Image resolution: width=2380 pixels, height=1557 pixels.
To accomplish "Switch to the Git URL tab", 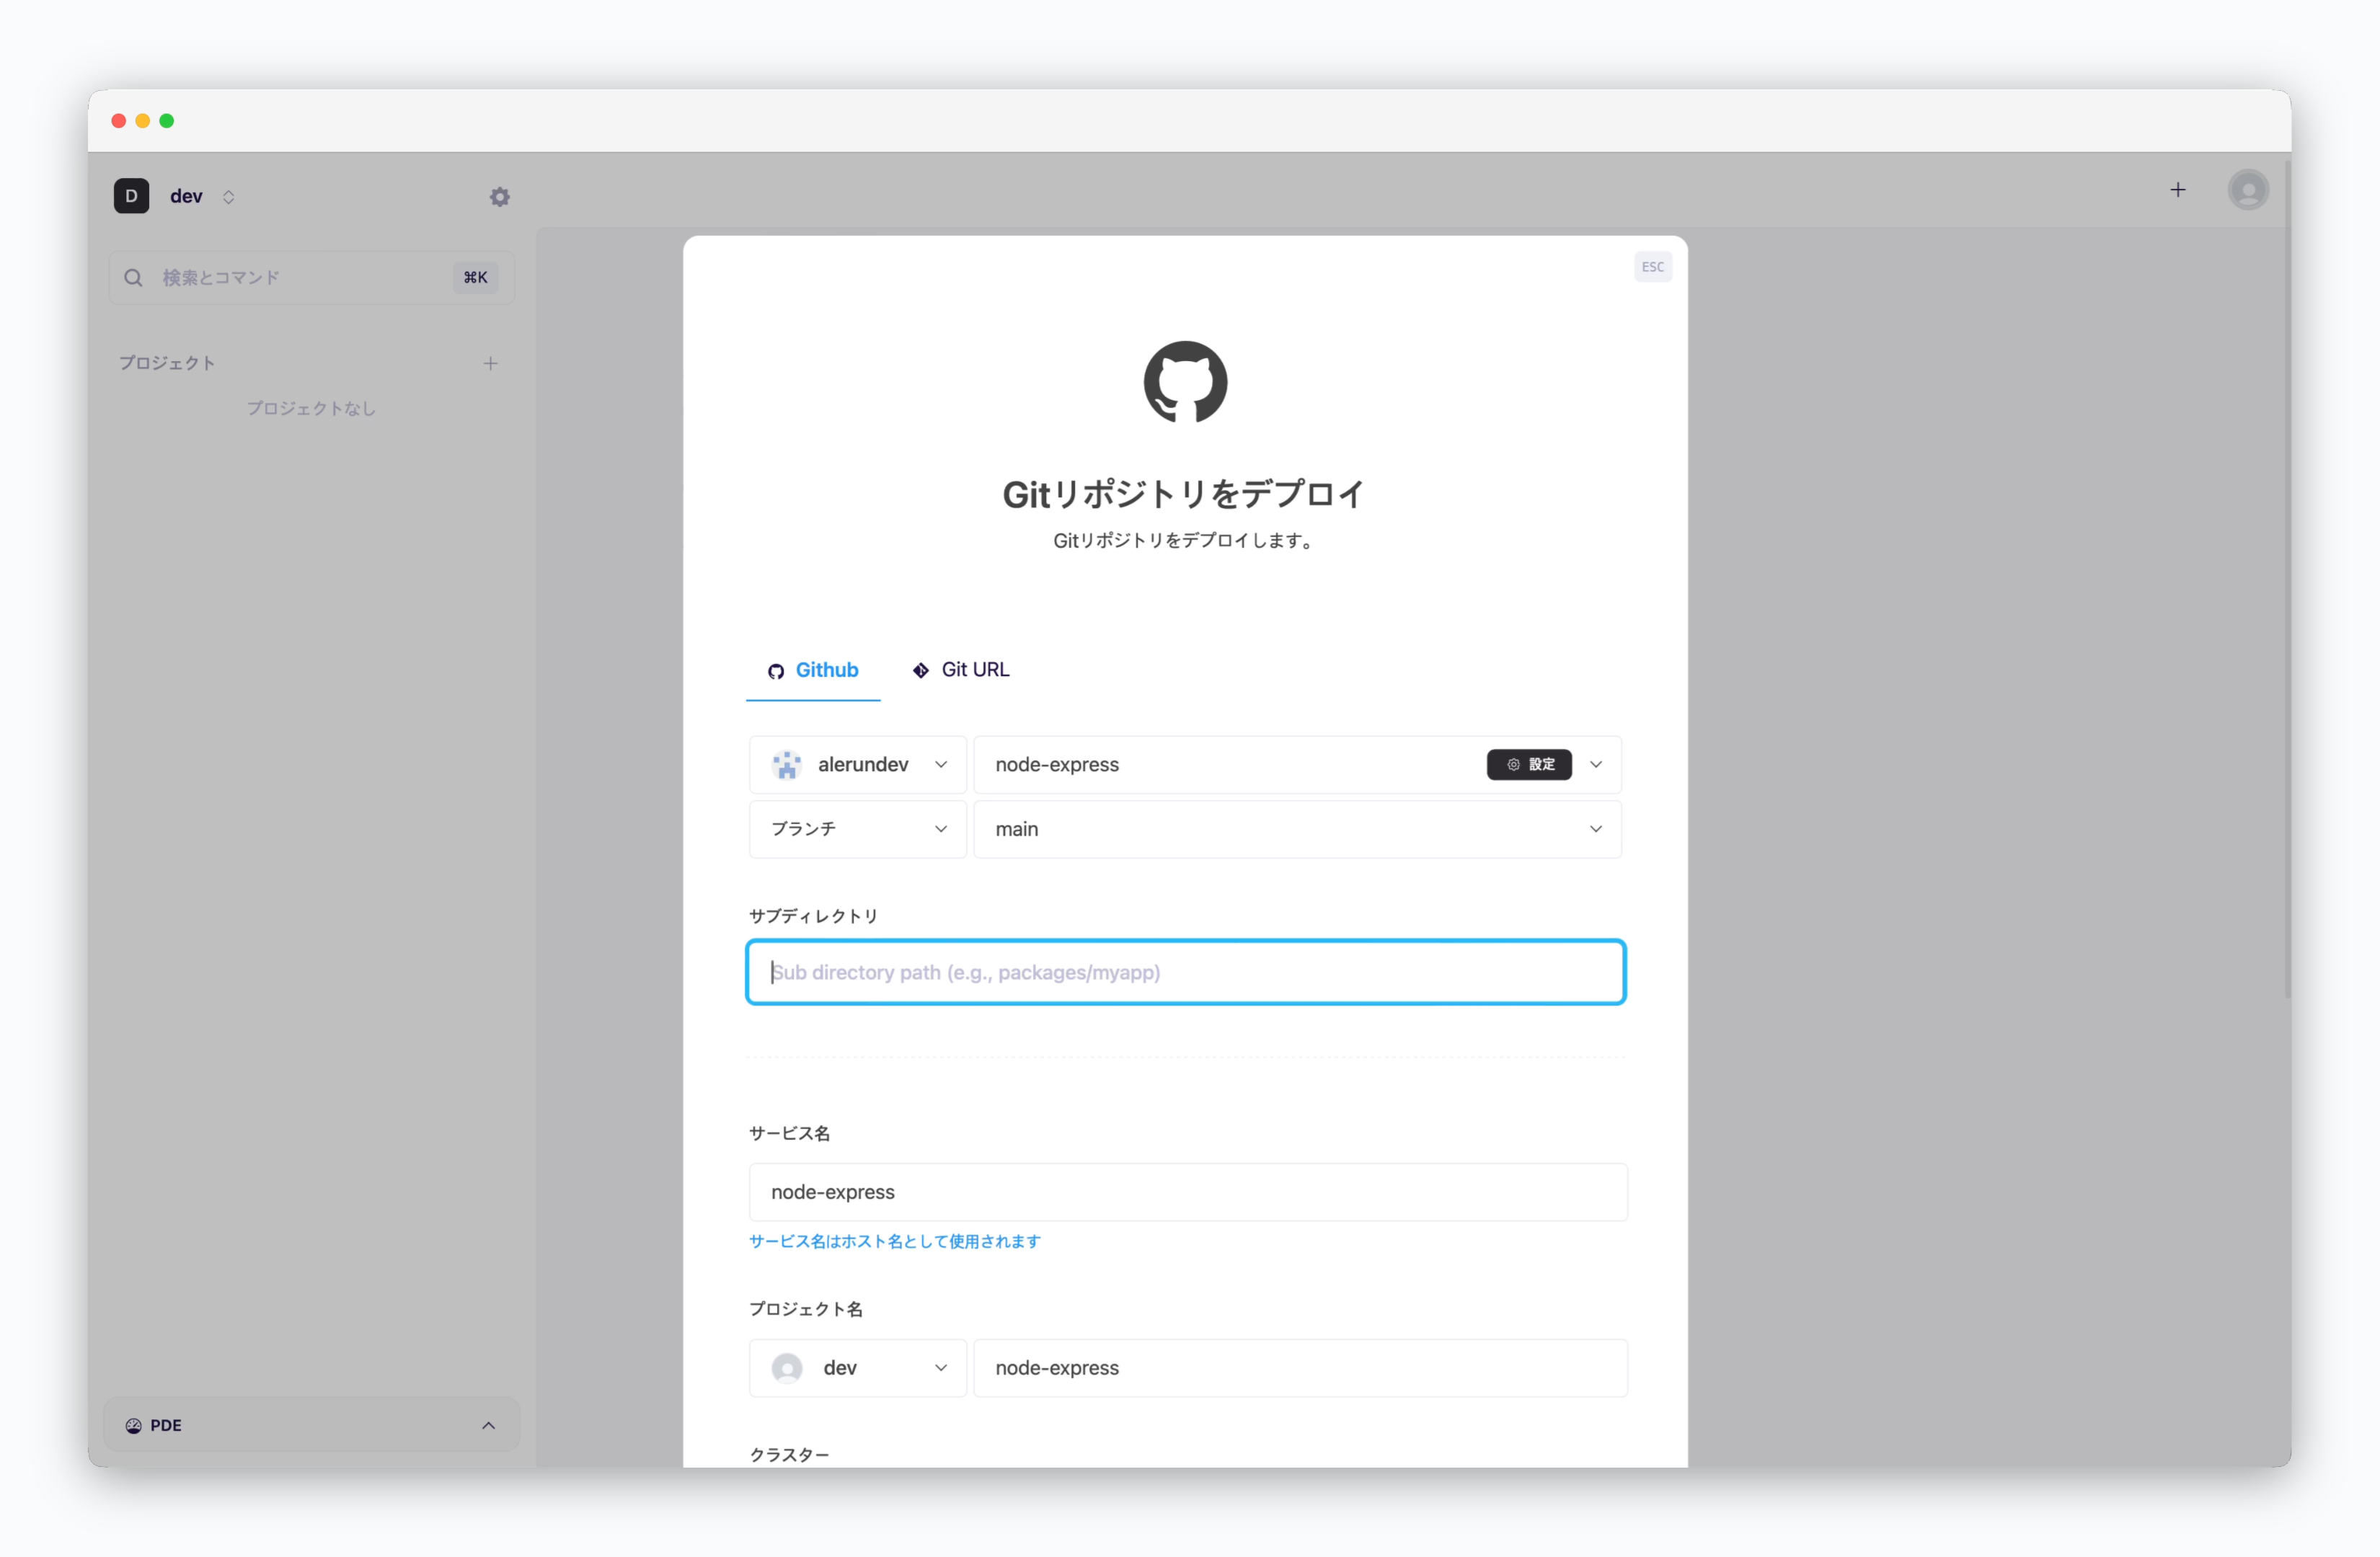I will [960, 670].
